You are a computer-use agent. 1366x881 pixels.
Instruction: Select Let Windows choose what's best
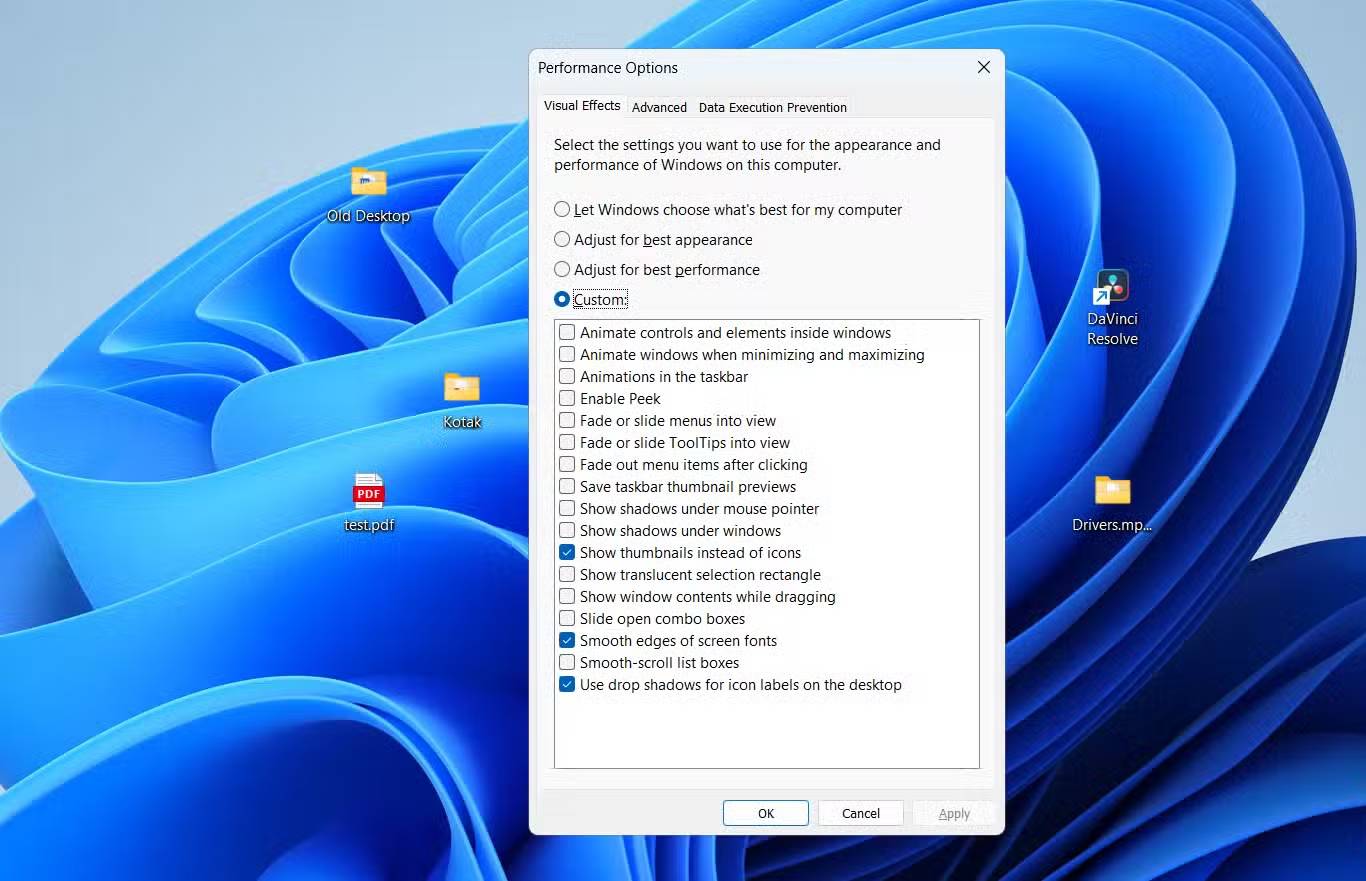562,209
